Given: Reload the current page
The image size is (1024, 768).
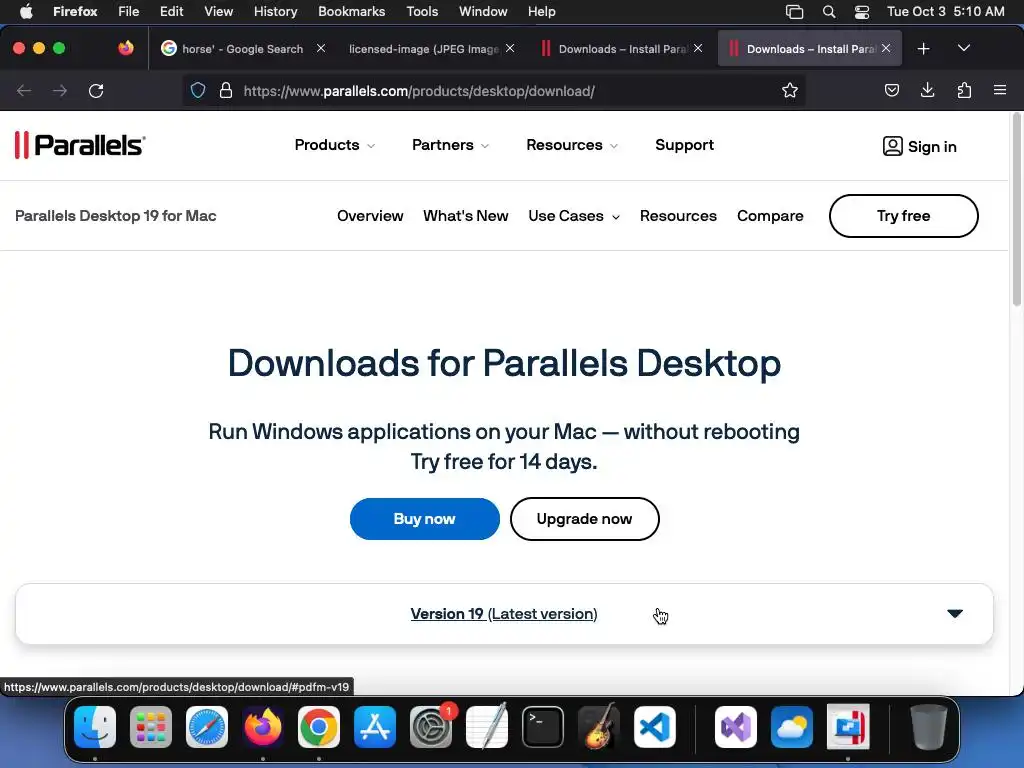Looking at the screenshot, I should tap(96, 91).
